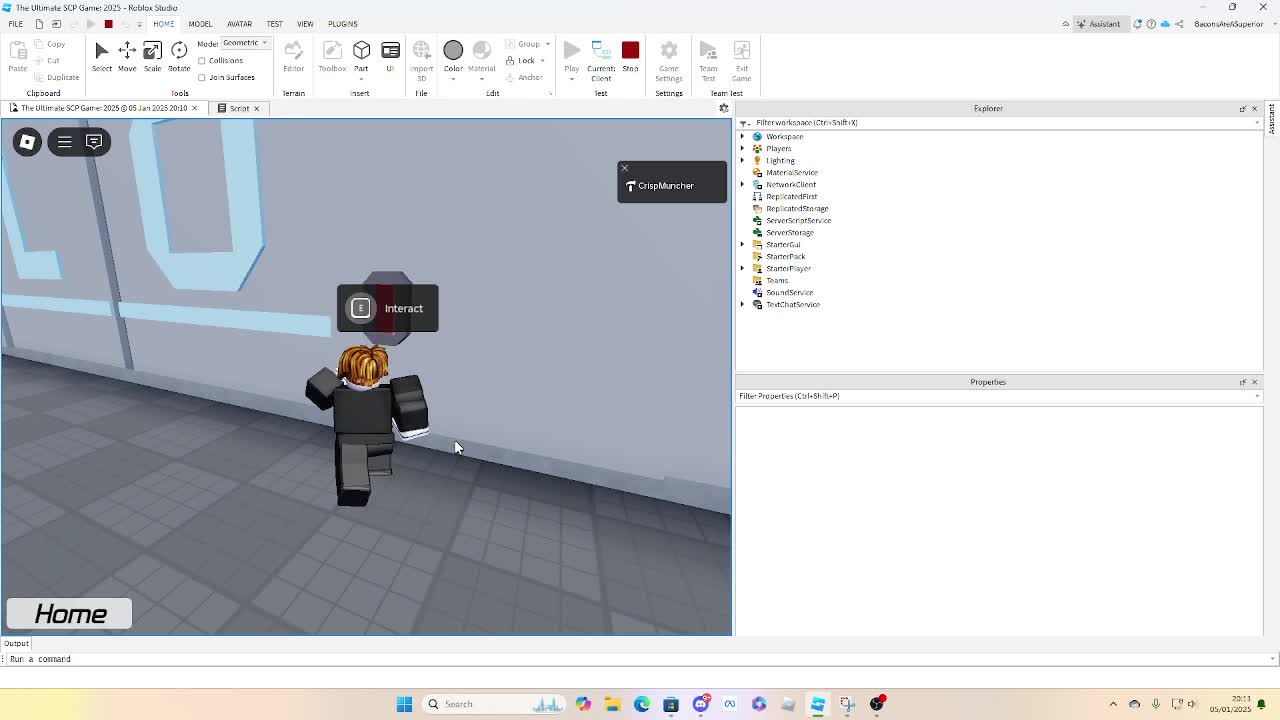Open the Windows Start menu

pyautogui.click(x=404, y=704)
